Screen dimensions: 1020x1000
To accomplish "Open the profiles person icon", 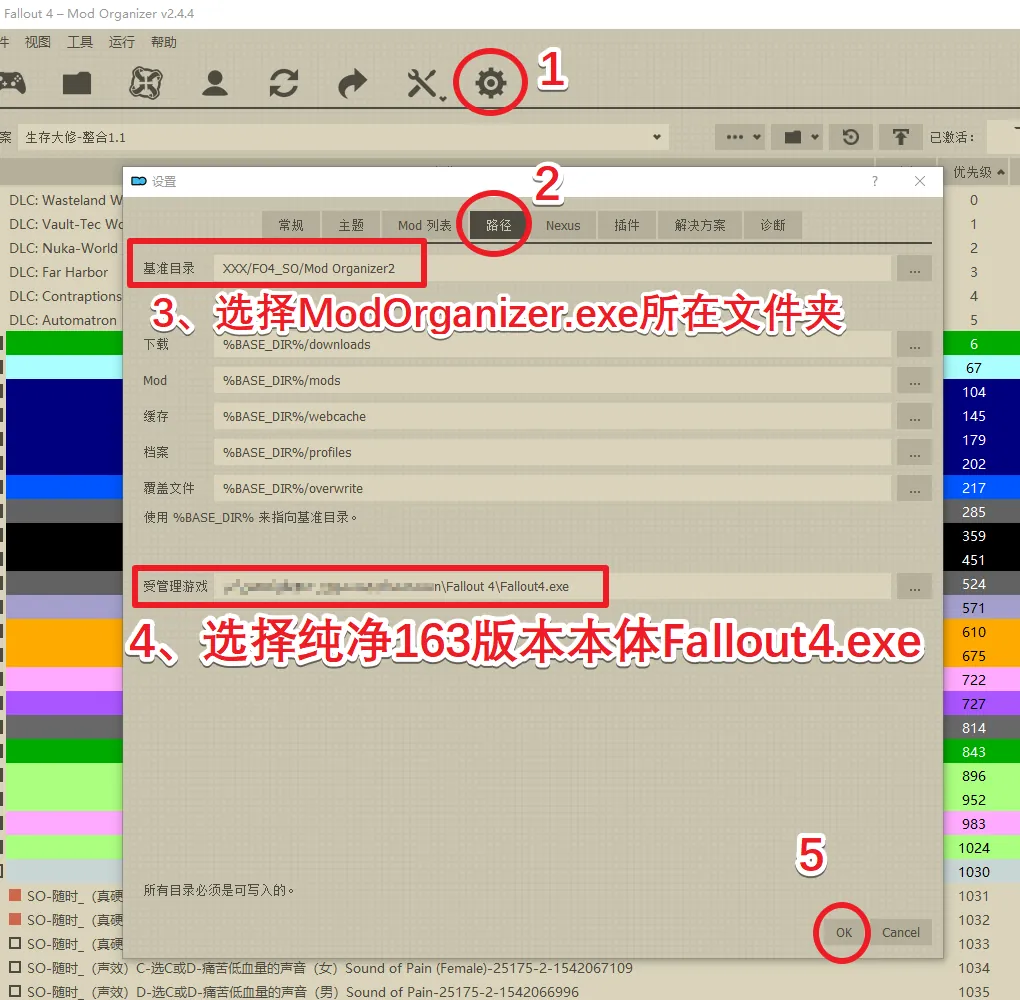I will point(215,83).
